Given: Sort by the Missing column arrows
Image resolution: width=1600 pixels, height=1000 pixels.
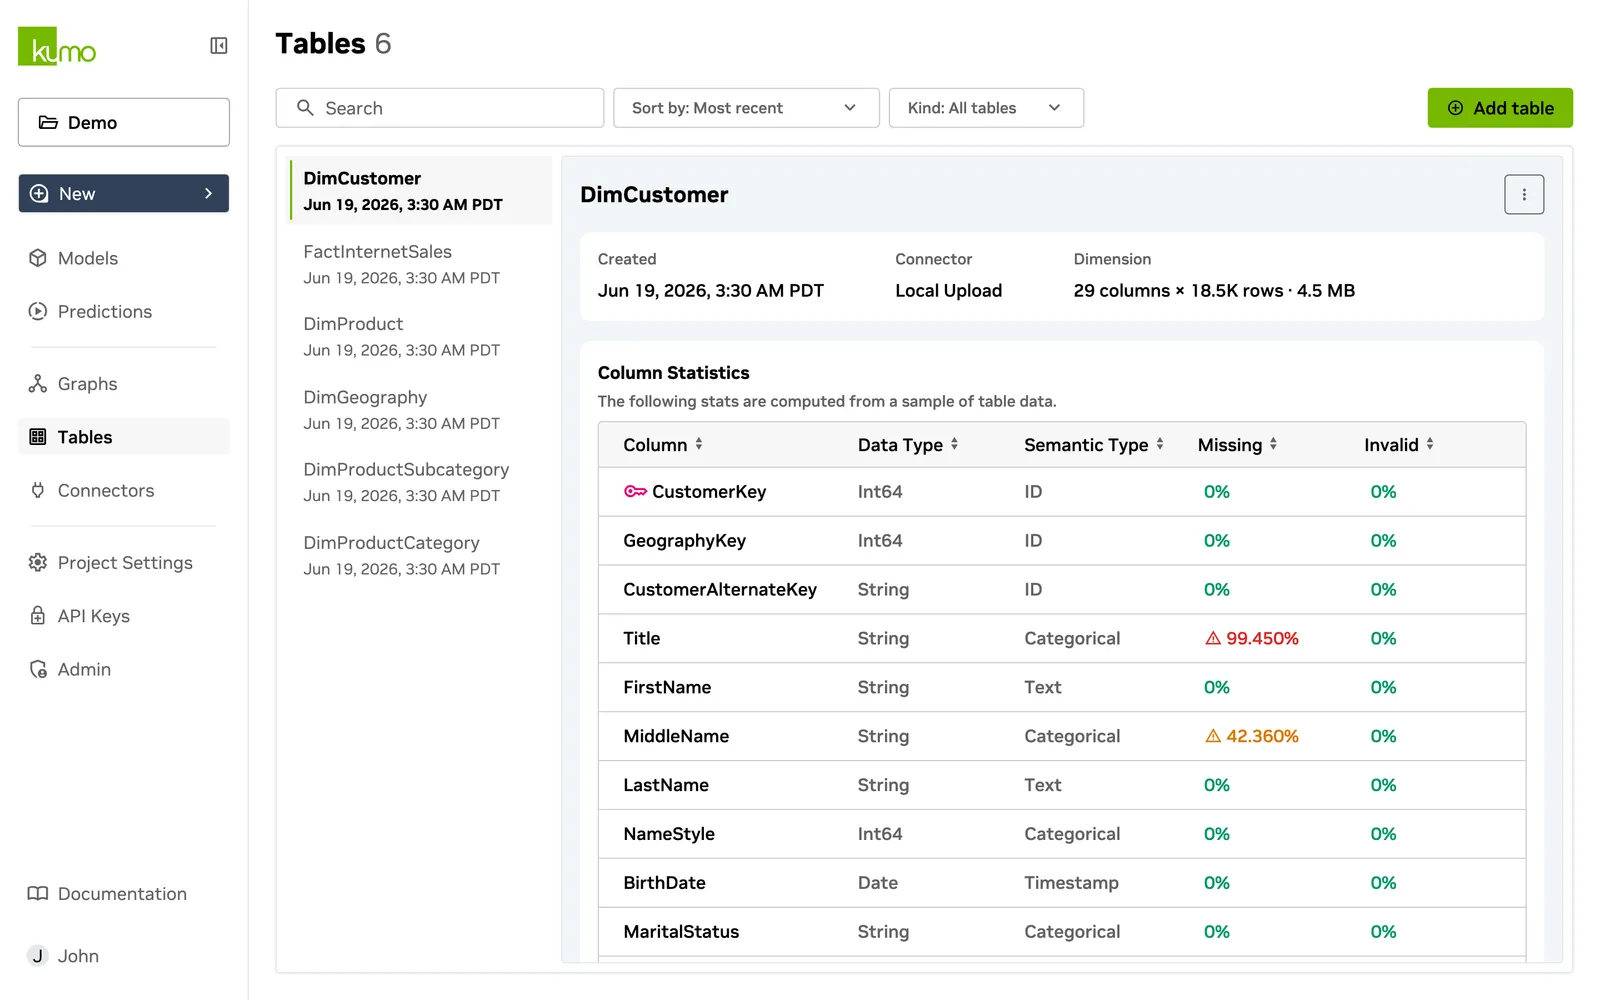Looking at the screenshot, I should coord(1273,444).
